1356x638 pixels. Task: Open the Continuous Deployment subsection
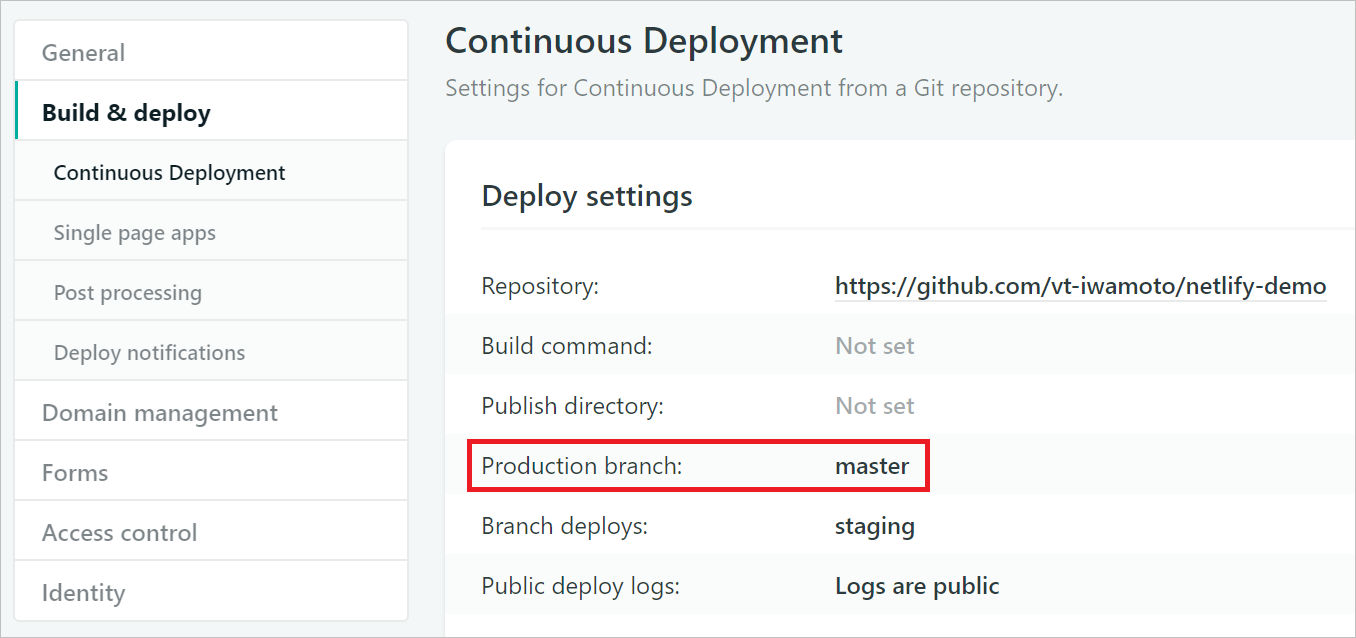pyautogui.click(x=169, y=171)
